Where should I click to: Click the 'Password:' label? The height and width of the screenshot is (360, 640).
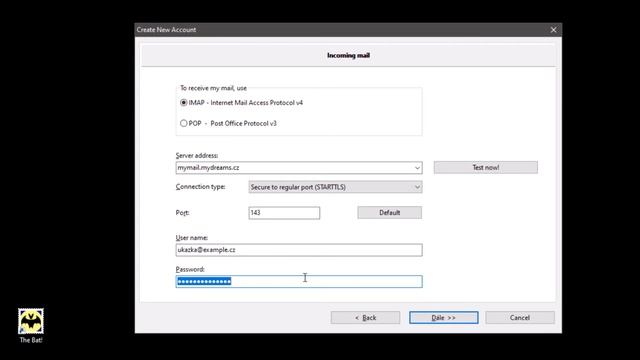[190, 269]
